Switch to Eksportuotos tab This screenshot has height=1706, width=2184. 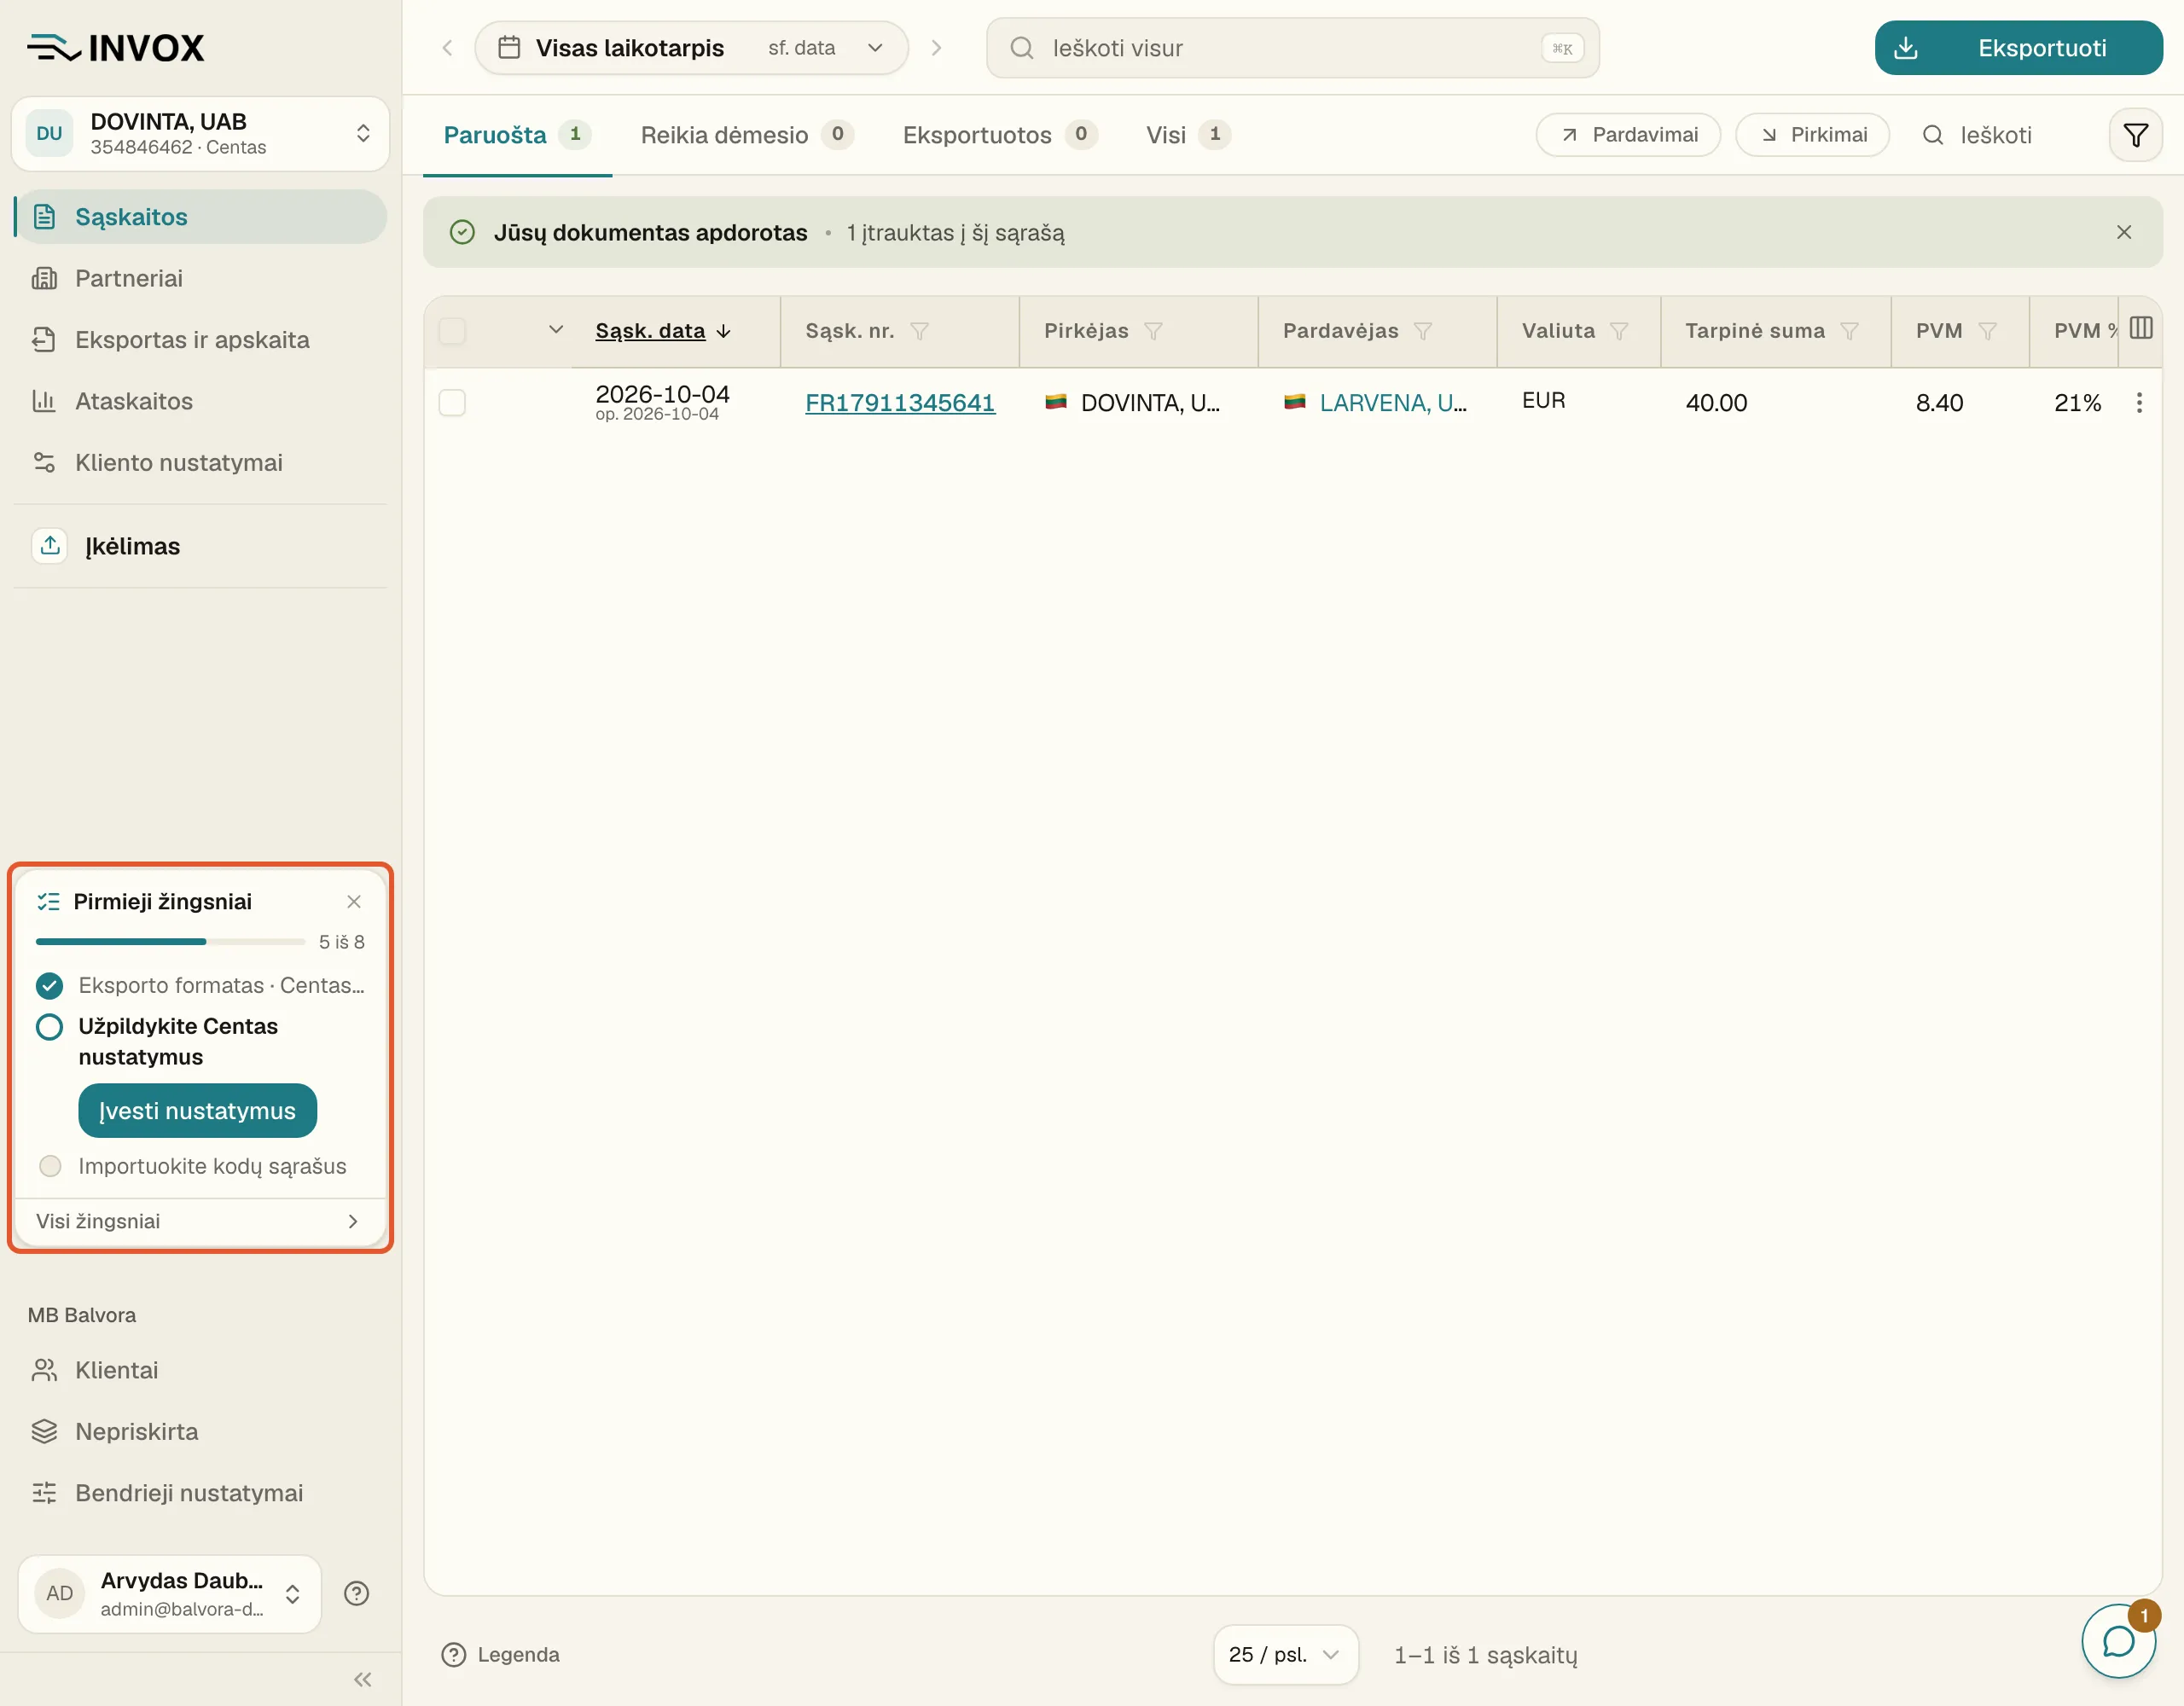[x=1000, y=135]
